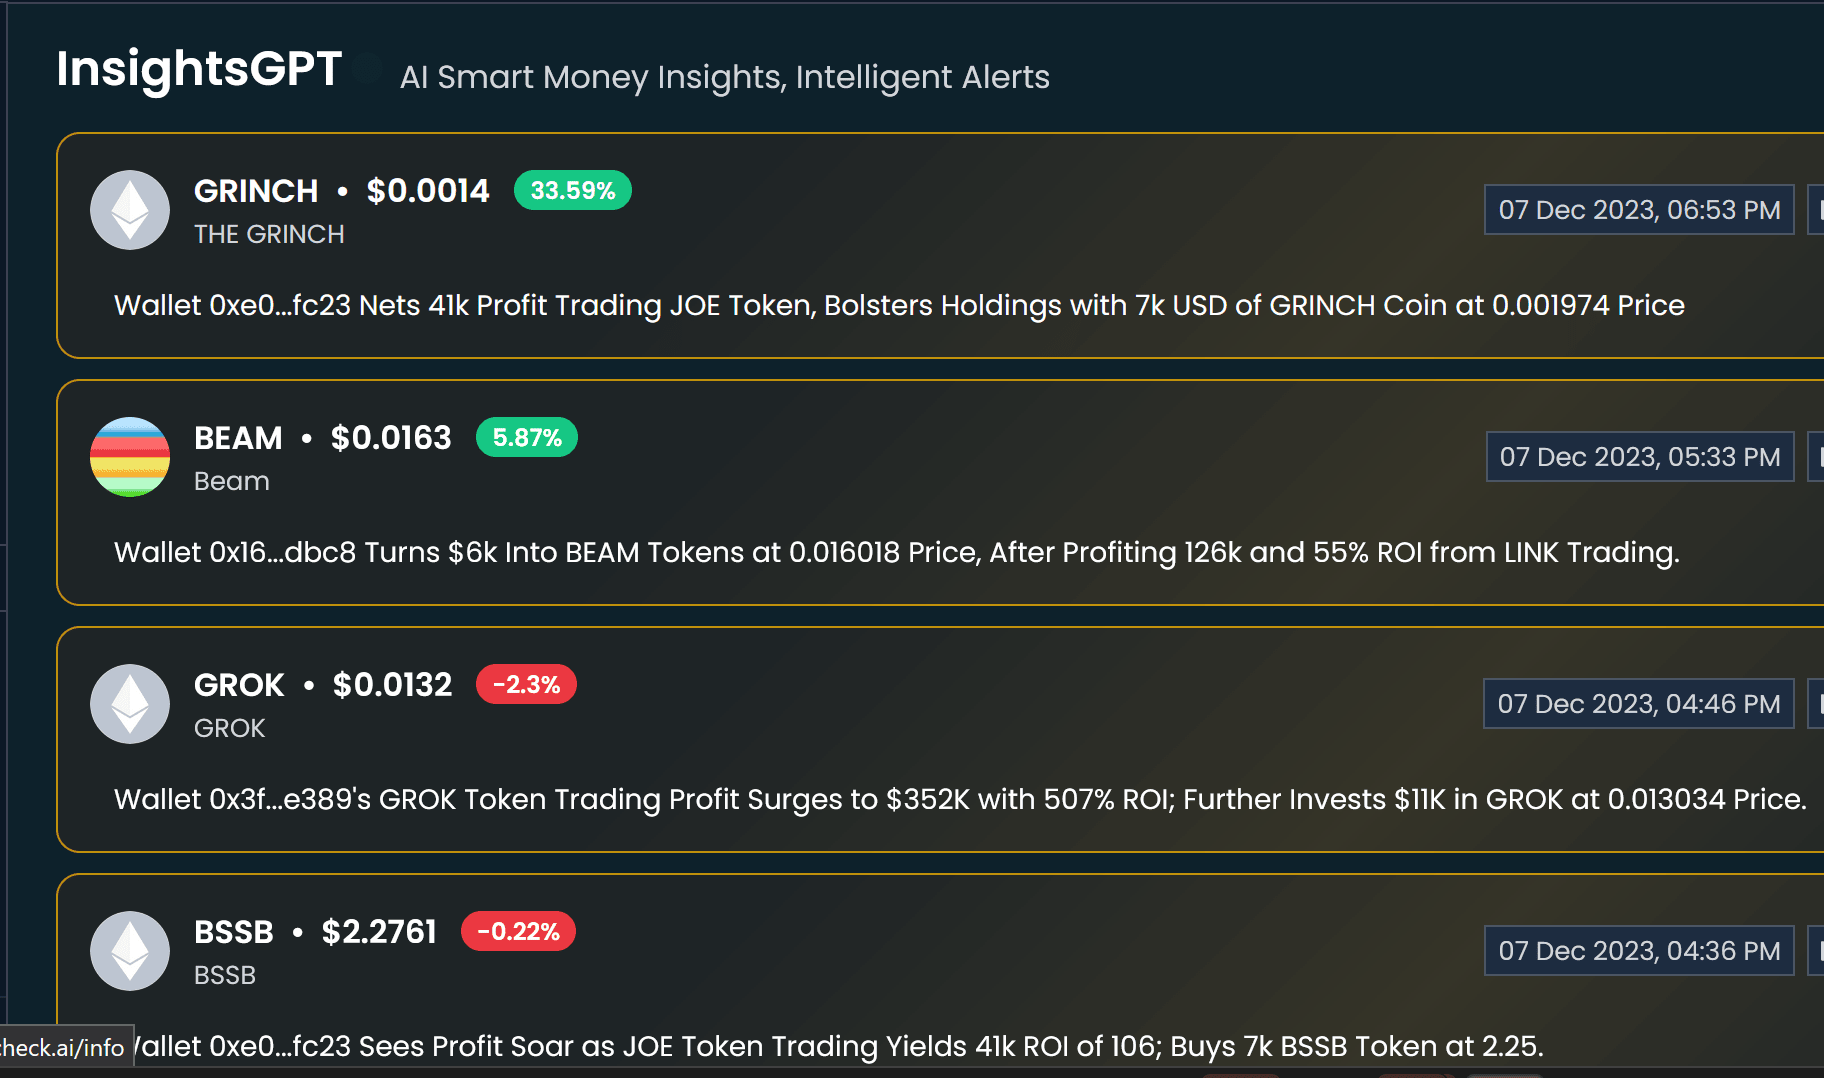Open the GRINCH token name link

256,190
